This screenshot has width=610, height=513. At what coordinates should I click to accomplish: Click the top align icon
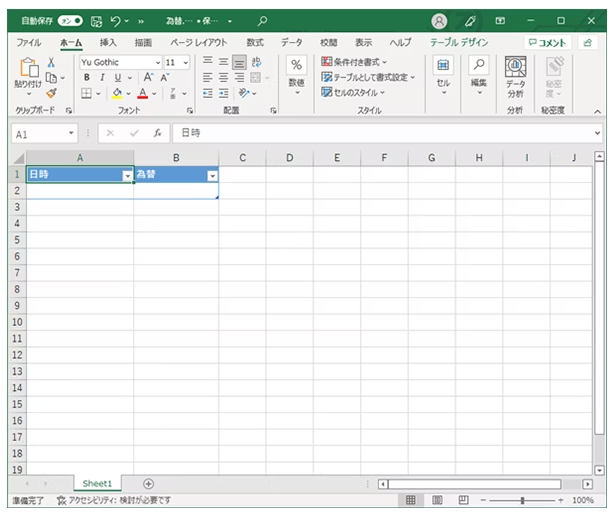coord(208,62)
